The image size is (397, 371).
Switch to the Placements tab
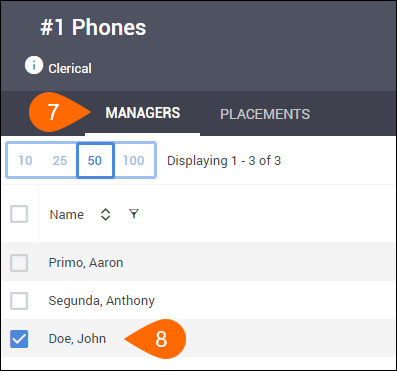[265, 114]
